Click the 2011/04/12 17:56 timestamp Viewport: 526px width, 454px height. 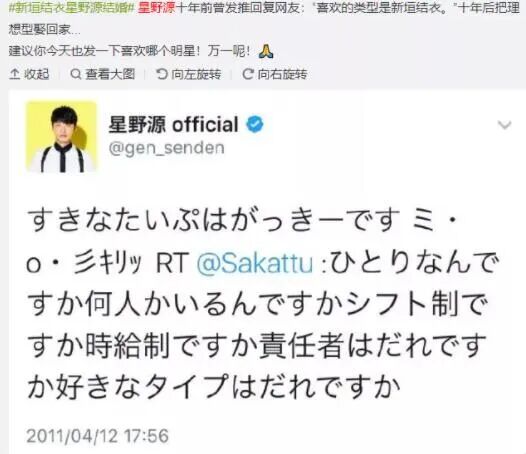tap(97, 436)
